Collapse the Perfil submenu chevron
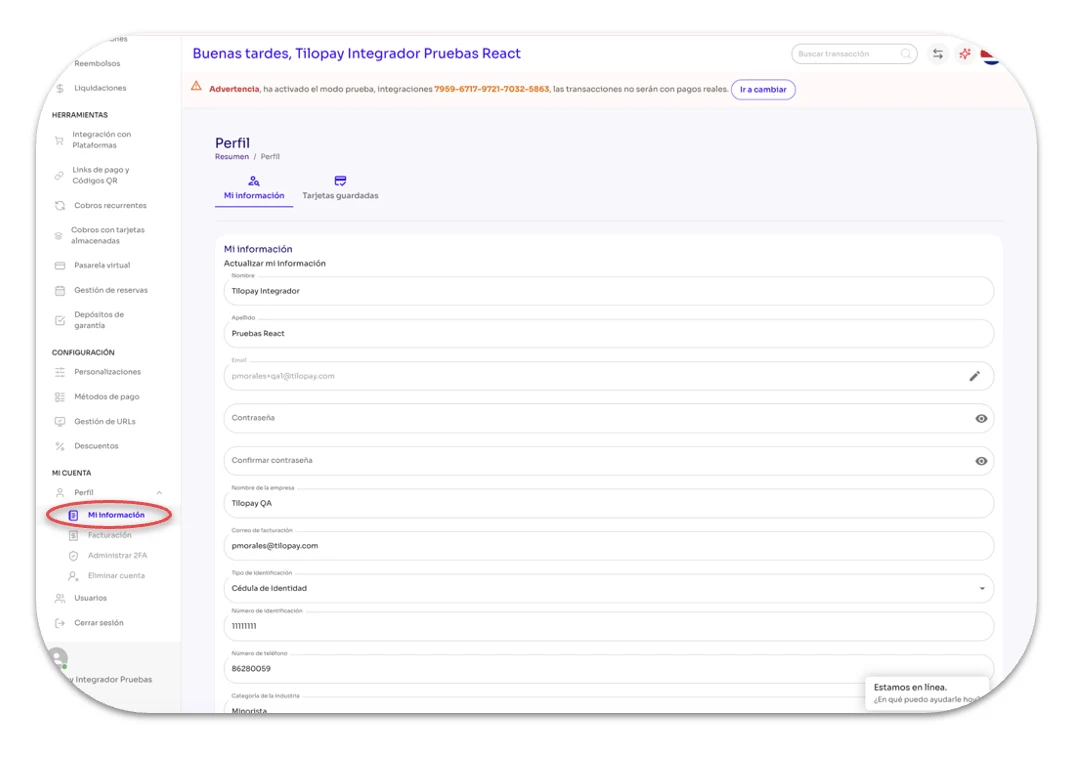 159,493
